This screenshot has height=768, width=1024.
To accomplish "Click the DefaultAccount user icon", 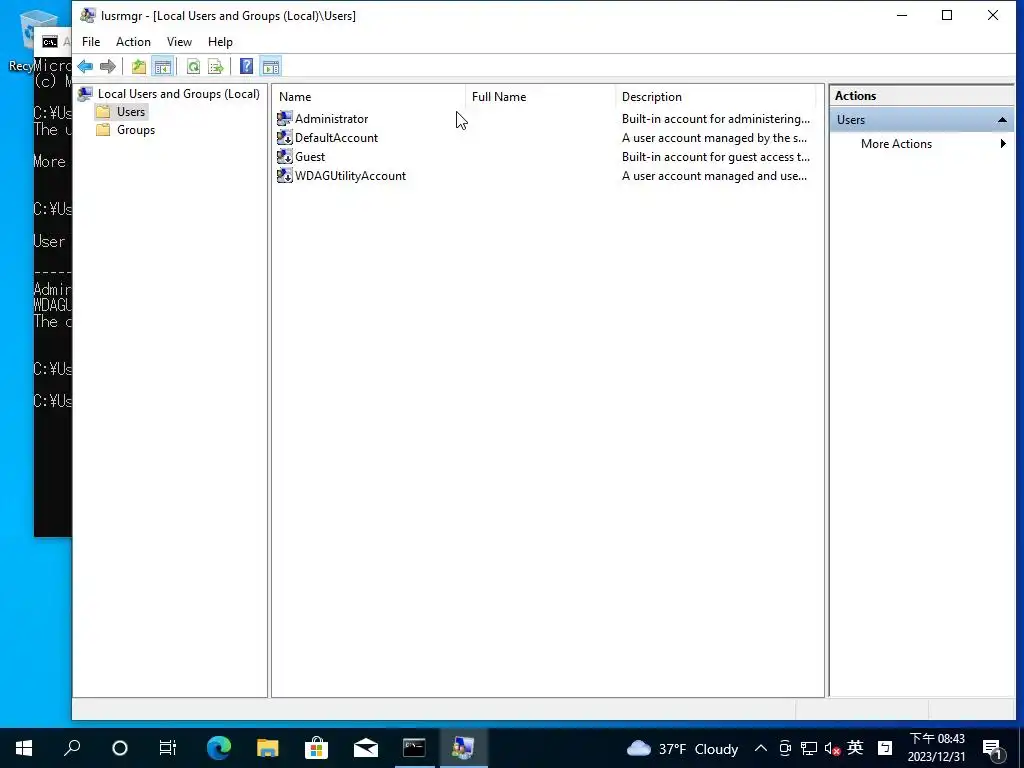I will point(285,137).
